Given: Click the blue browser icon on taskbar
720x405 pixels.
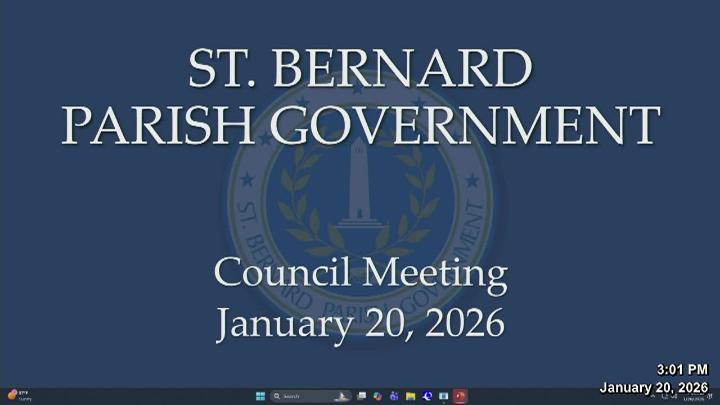Looking at the screenshot, I should tap(427, 396).
